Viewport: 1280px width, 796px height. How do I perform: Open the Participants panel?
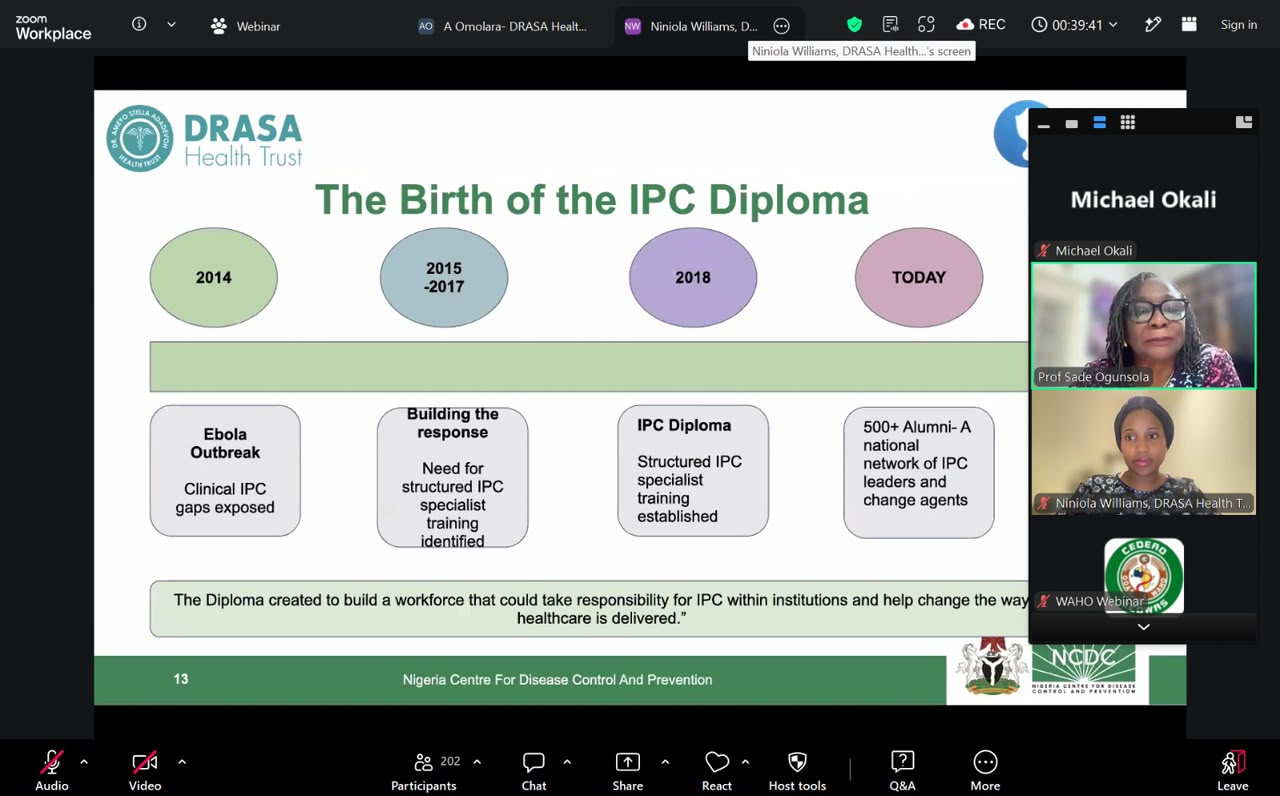click(424, 771)
